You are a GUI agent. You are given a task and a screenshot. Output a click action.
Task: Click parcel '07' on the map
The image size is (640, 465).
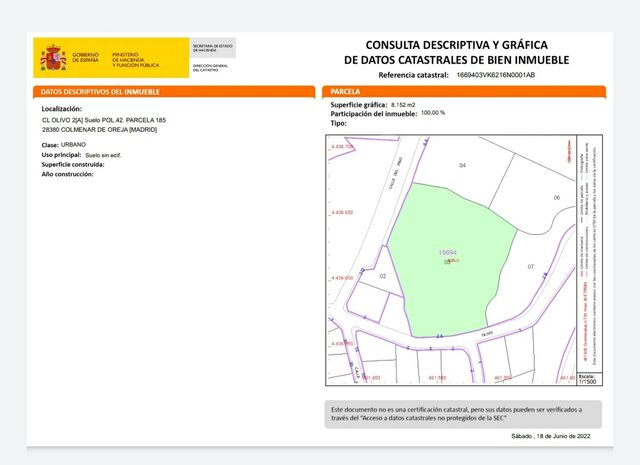click(x=531, y=267)
